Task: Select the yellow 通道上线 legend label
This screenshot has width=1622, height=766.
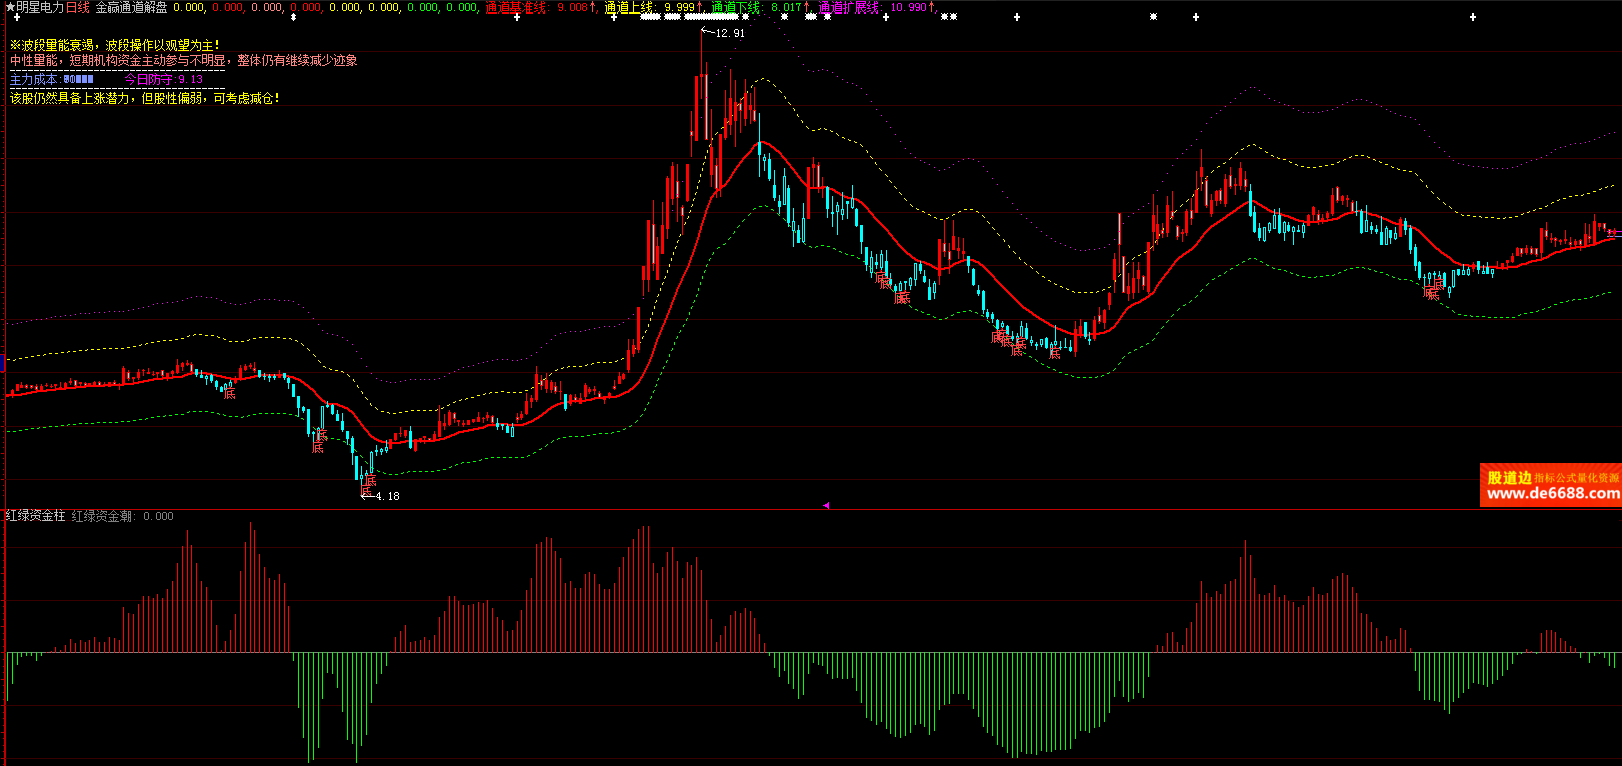Action: (629, 7)
